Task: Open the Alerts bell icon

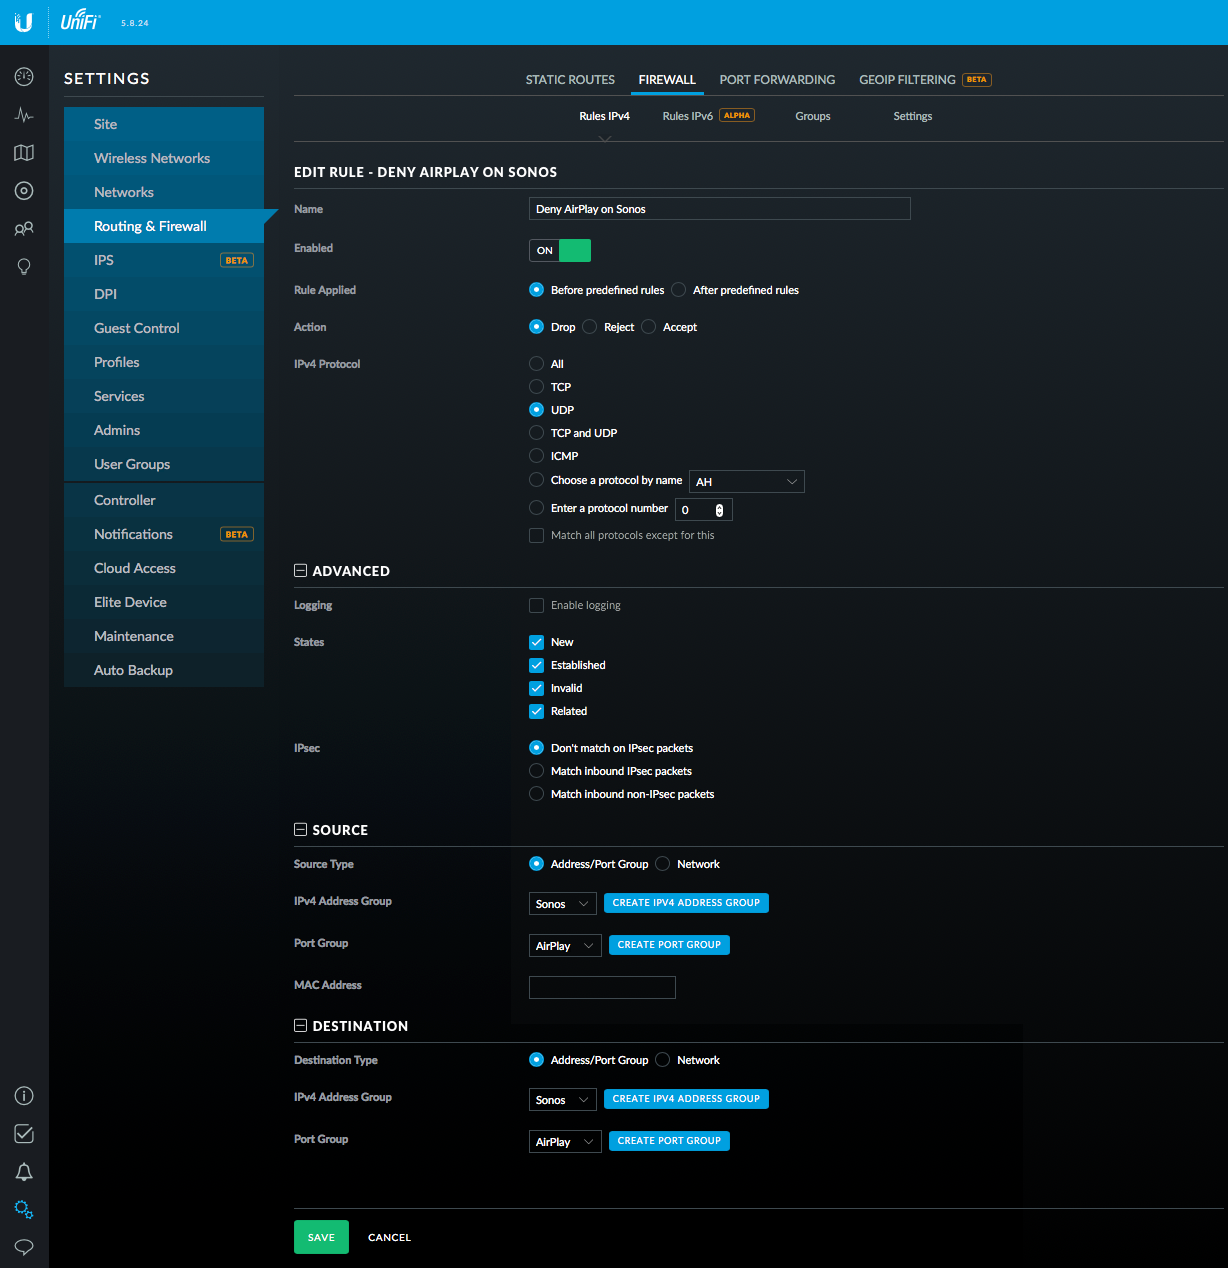Action: point(24,1172)
